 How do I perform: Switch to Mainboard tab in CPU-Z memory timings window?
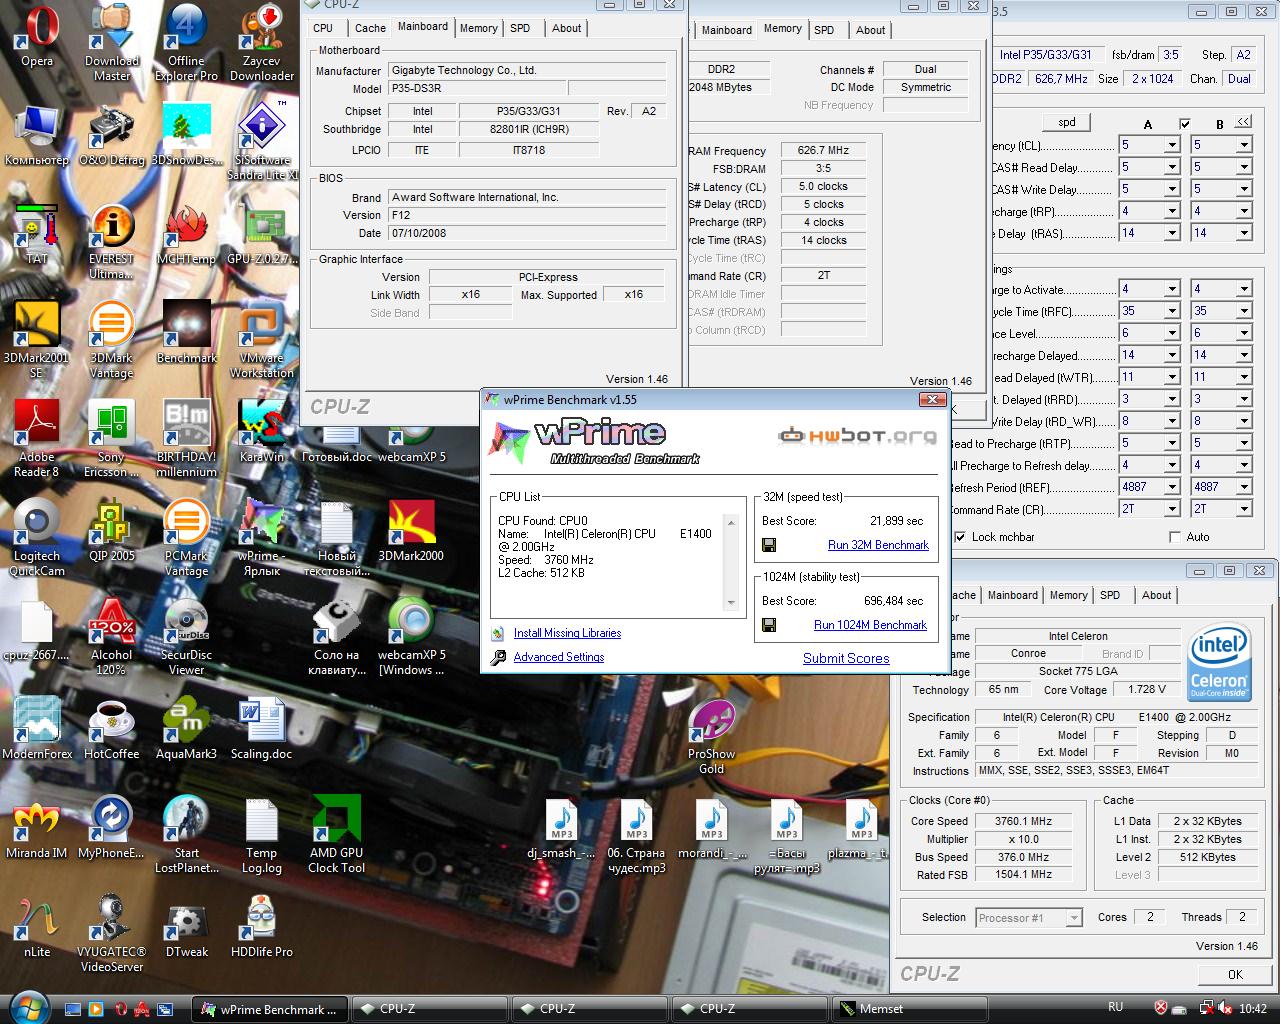point(726,30)
